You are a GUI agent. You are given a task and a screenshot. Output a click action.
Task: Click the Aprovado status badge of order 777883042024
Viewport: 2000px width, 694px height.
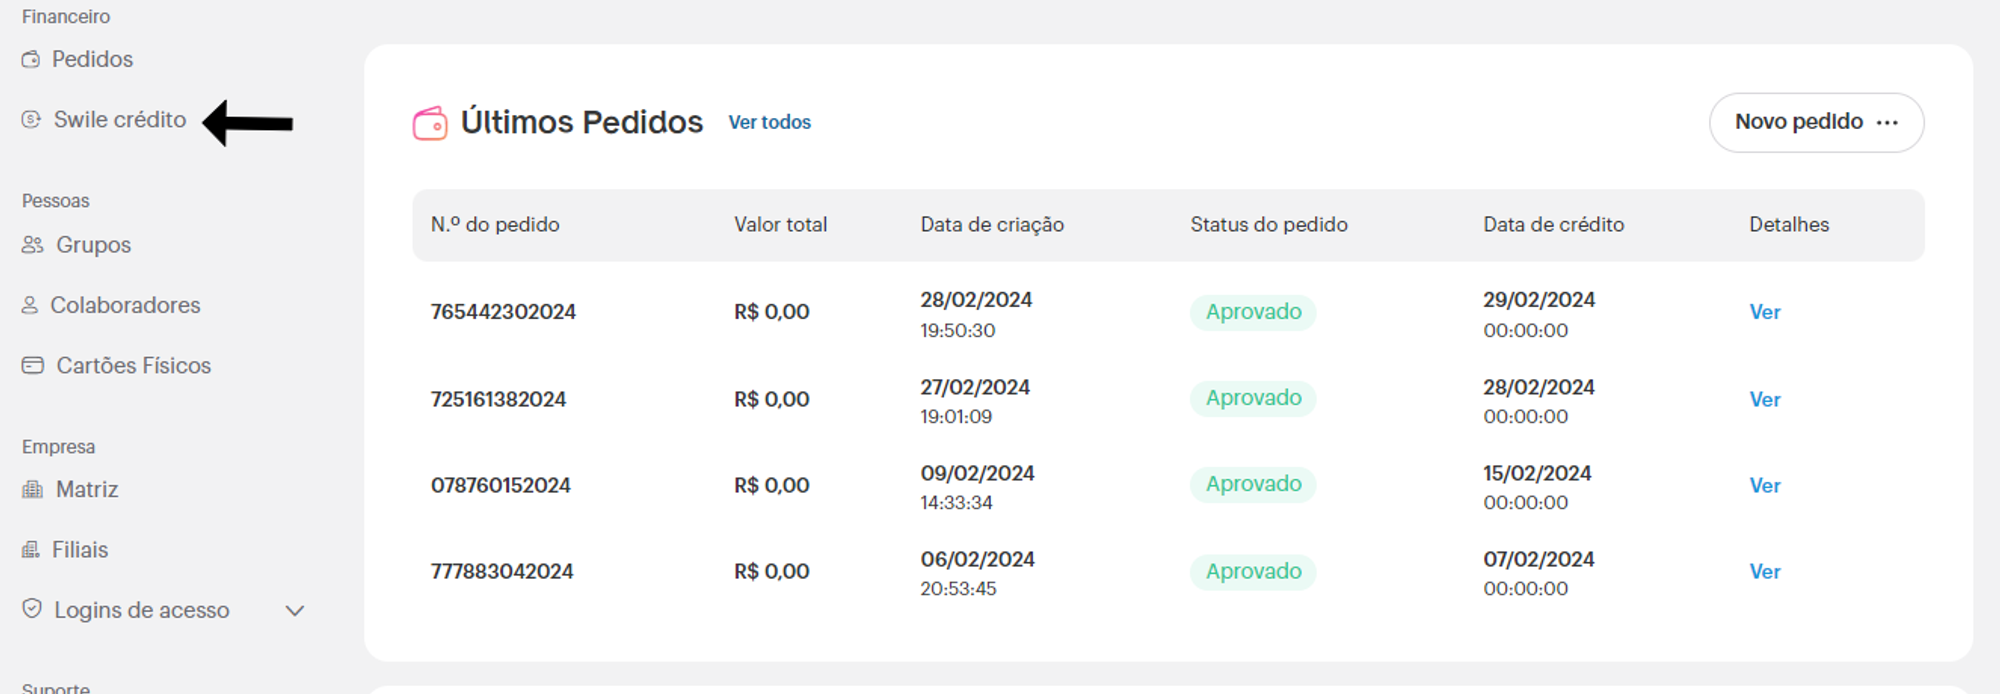coord(1253,571)
